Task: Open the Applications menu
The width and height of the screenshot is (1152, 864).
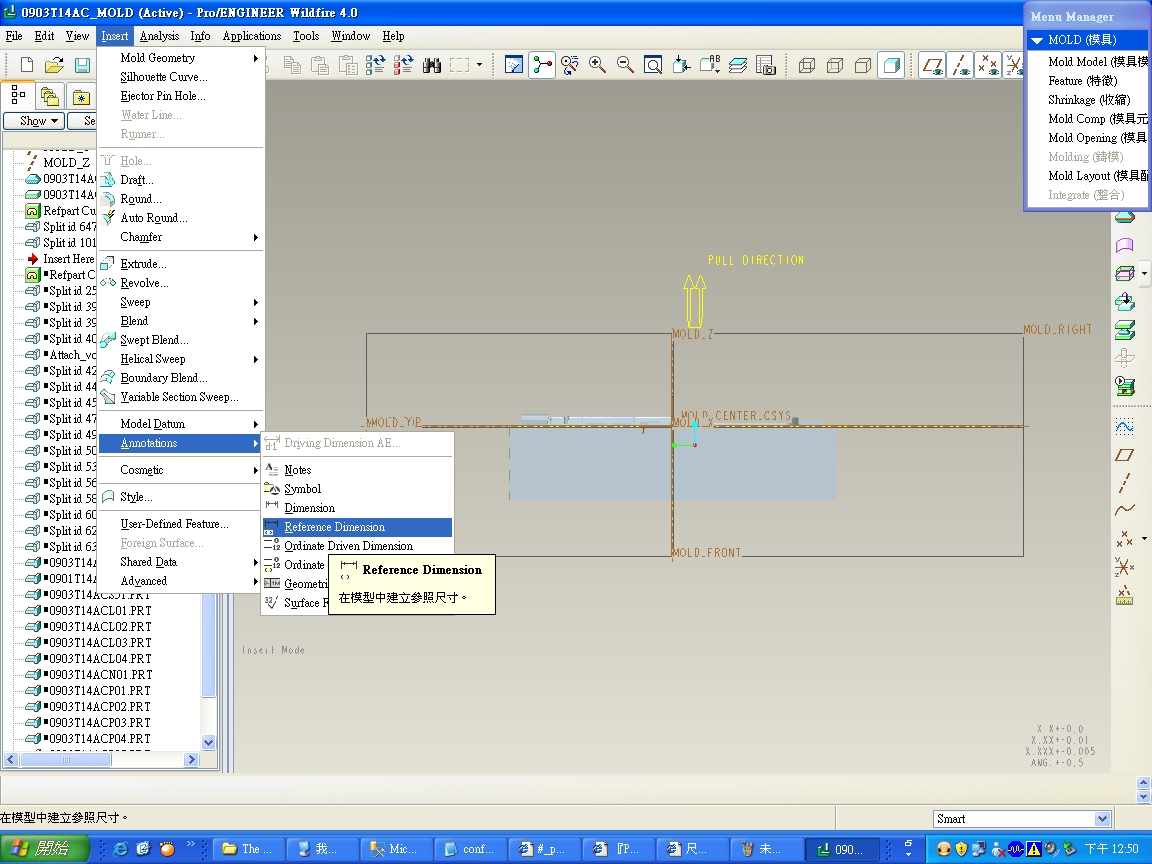Action: 252,36
